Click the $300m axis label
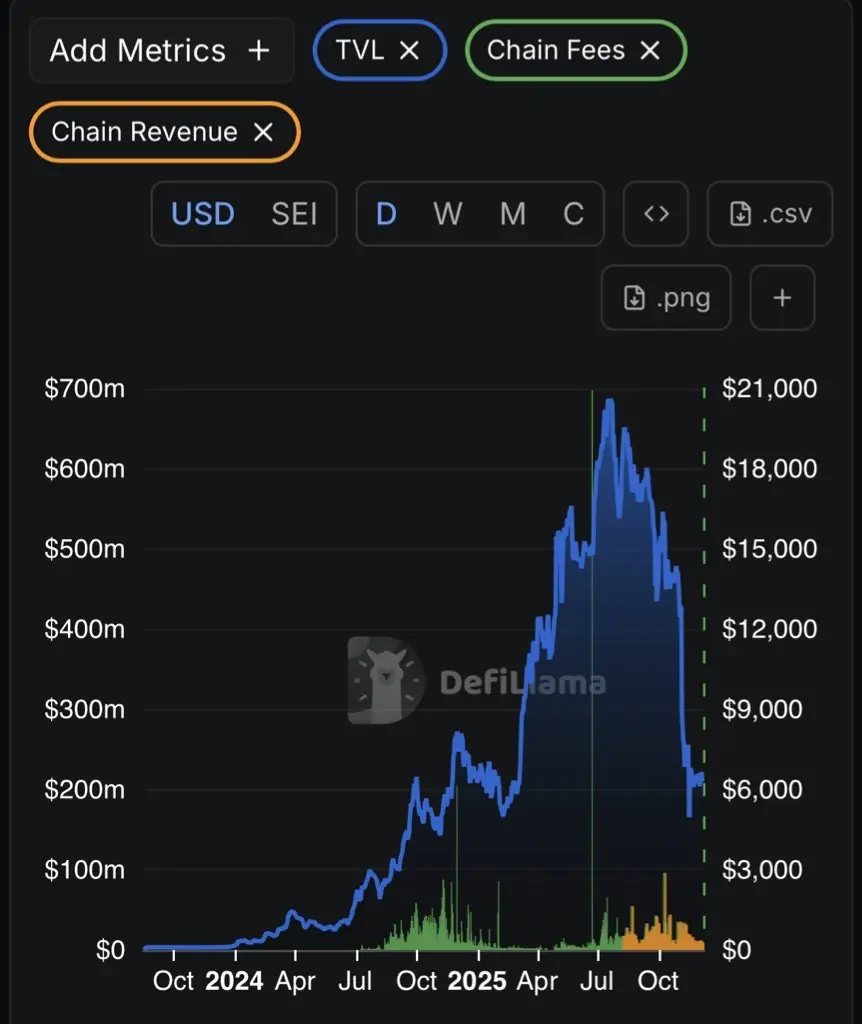The height and width of the screenshot is (1024, 862). coord(84,709)
